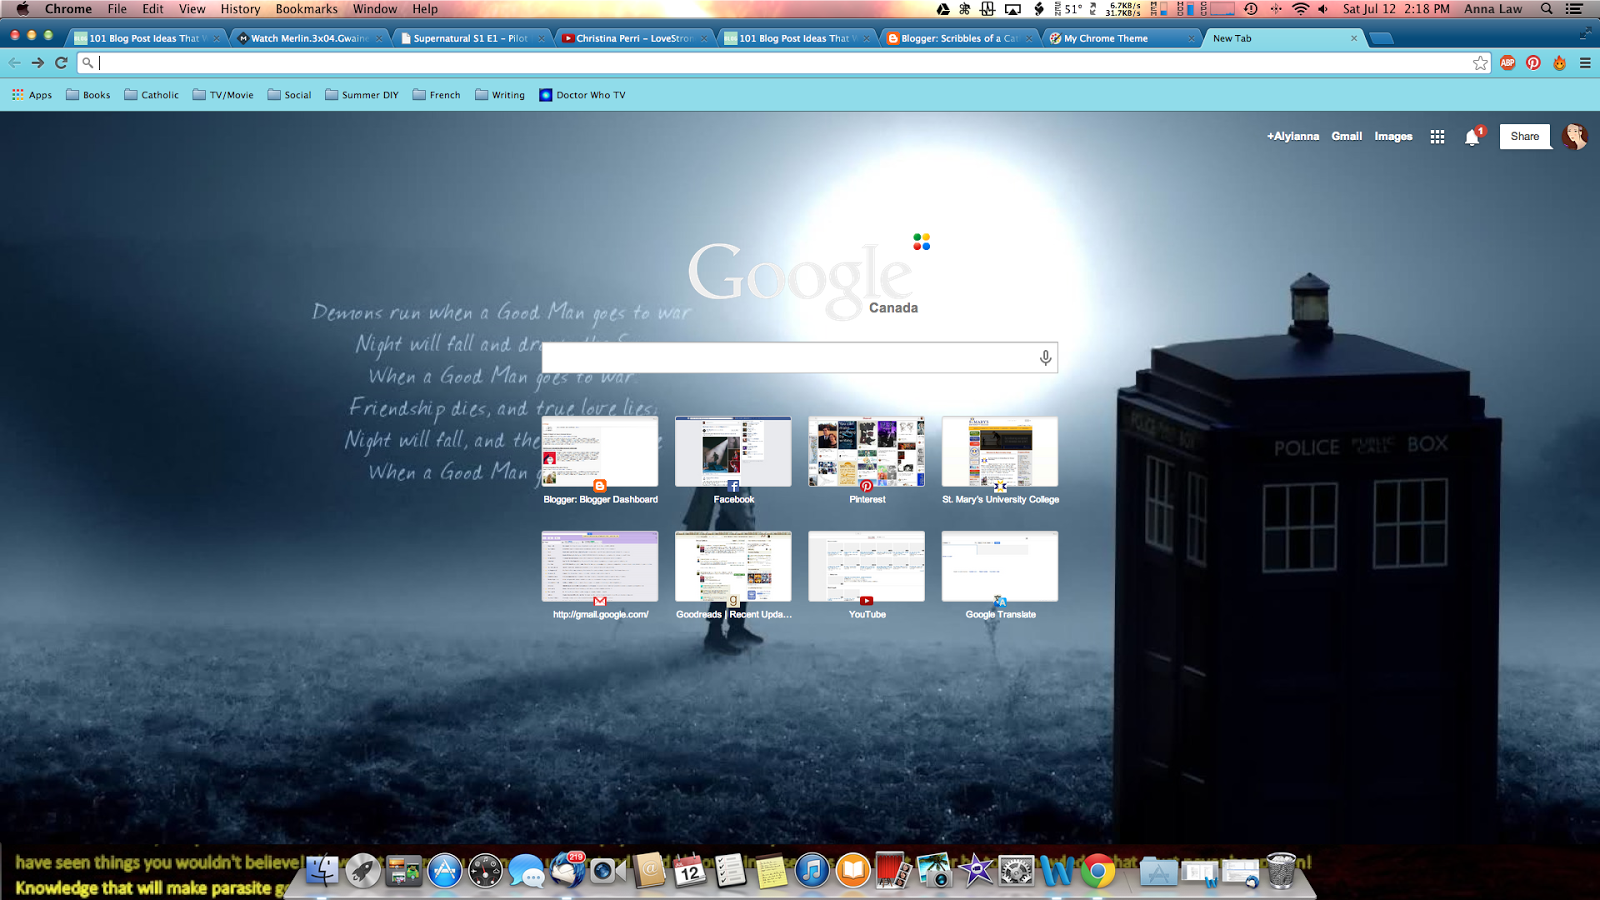The image size is (1600, 900).
Task: Go forward using the forward arrow
Action: pos(38,63)
